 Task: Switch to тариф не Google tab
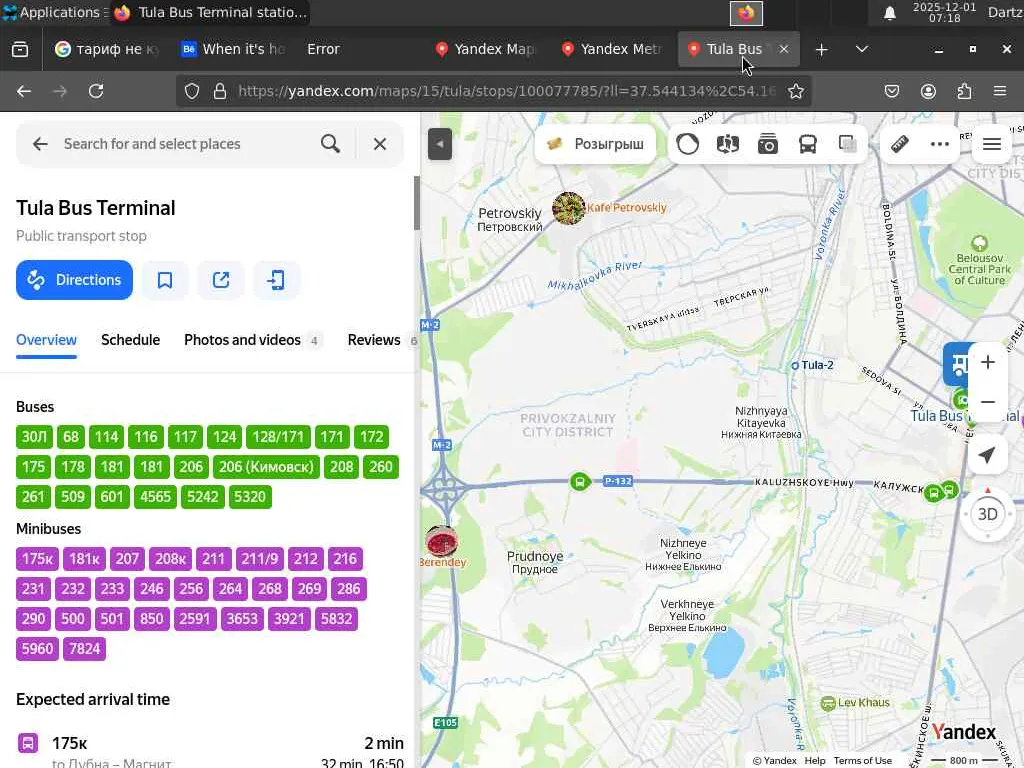(108, 49)
